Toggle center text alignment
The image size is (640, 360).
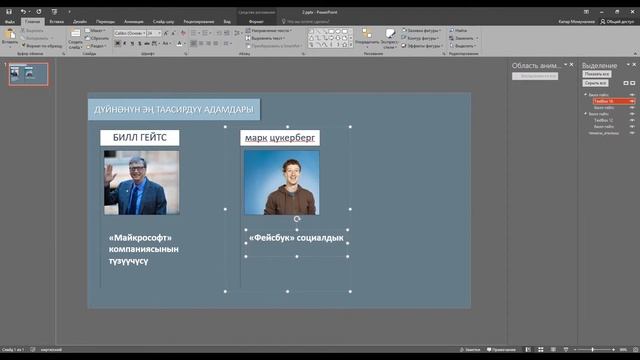coord(201,43)
